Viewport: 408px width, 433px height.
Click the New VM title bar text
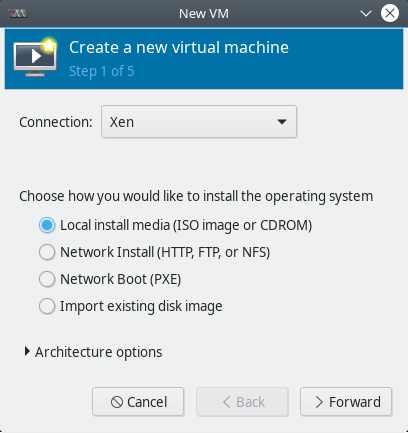pos(204,14)
